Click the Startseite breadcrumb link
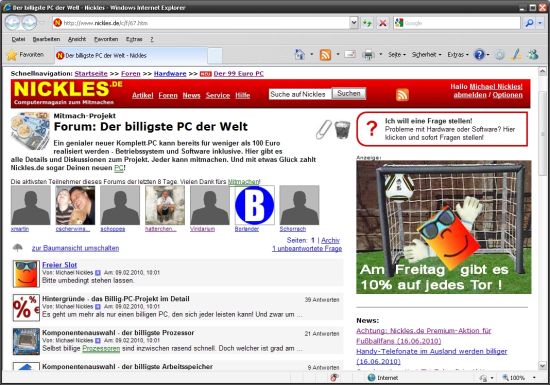The height and width of the screenshot is (385, 550). click(x=91, y=74)
